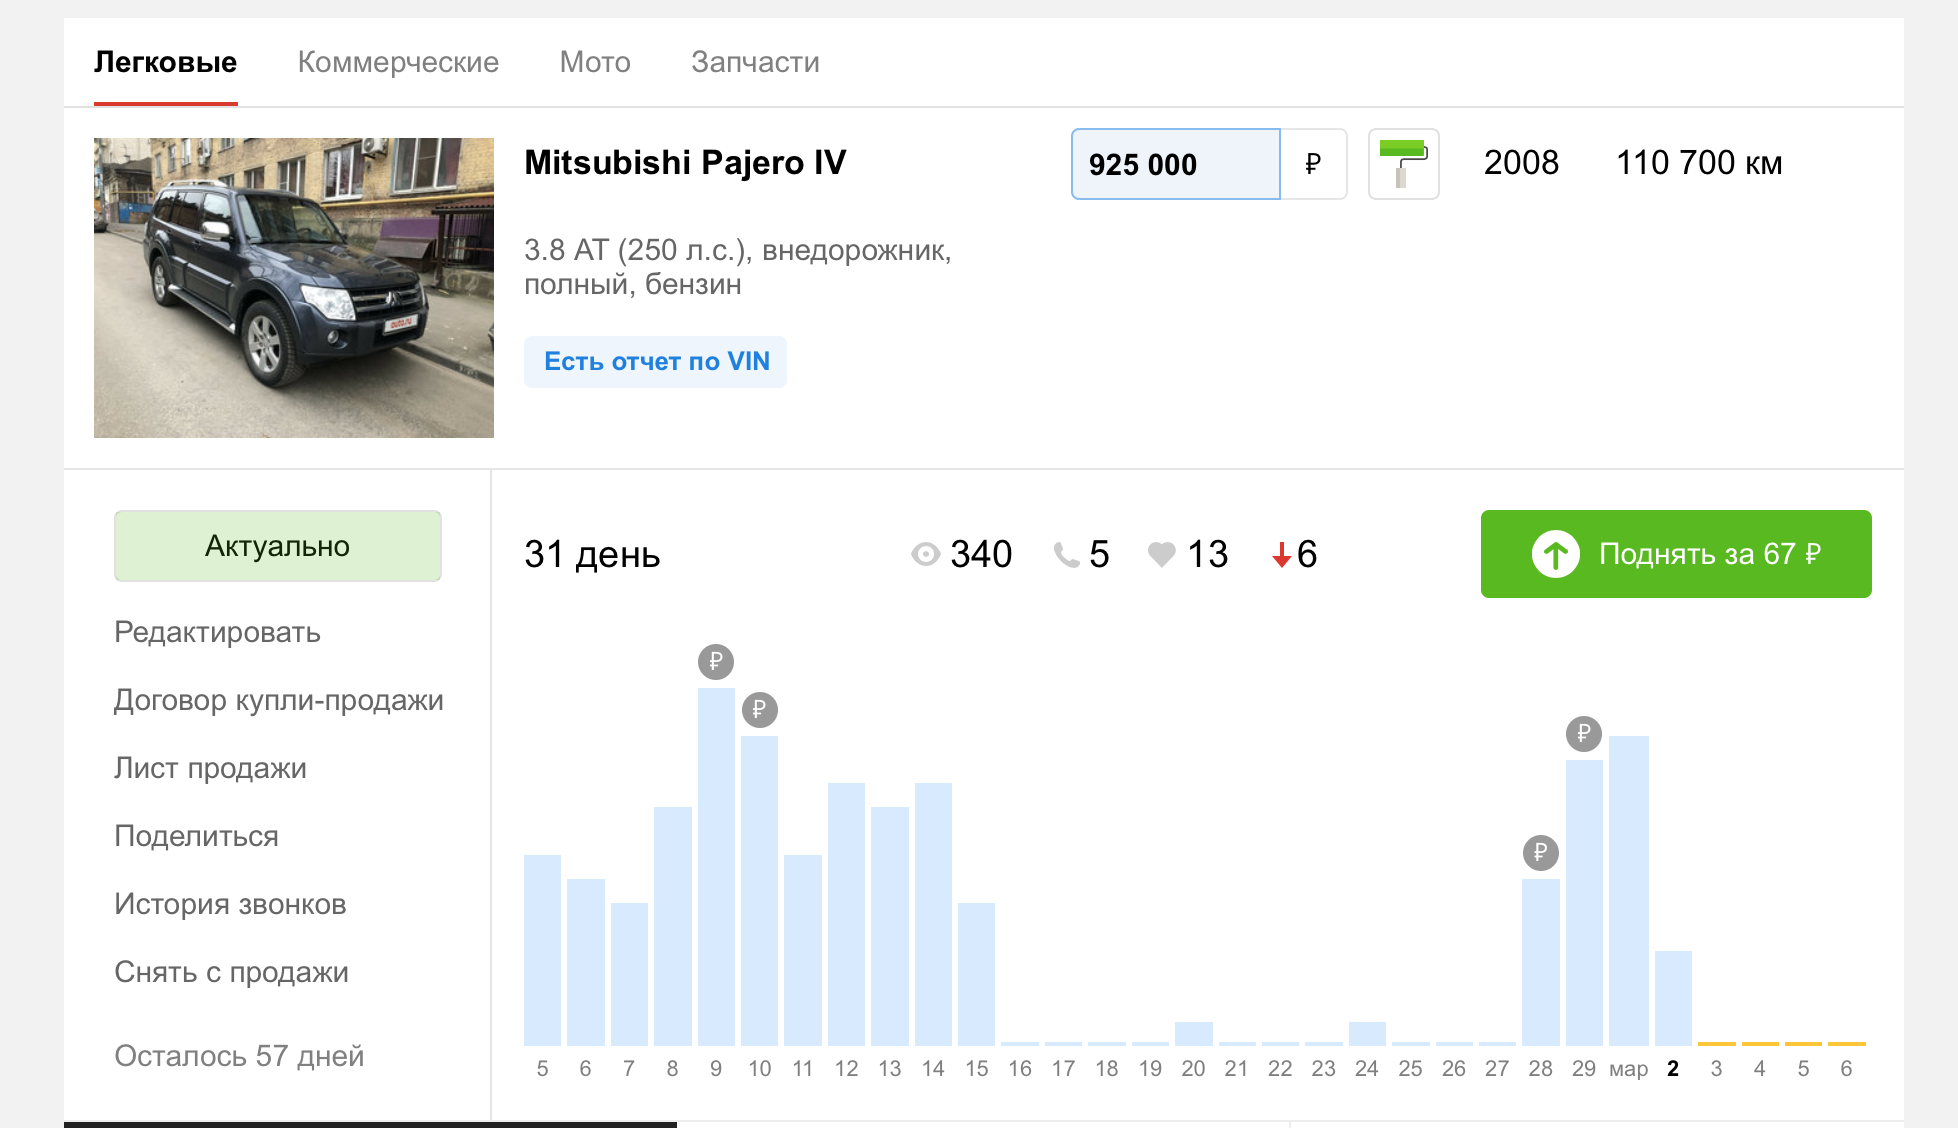Viewport: 1958px width, 1128px height.
Task: Click the ruble marker above day 9 bar
Action: [x=716, y=661]
